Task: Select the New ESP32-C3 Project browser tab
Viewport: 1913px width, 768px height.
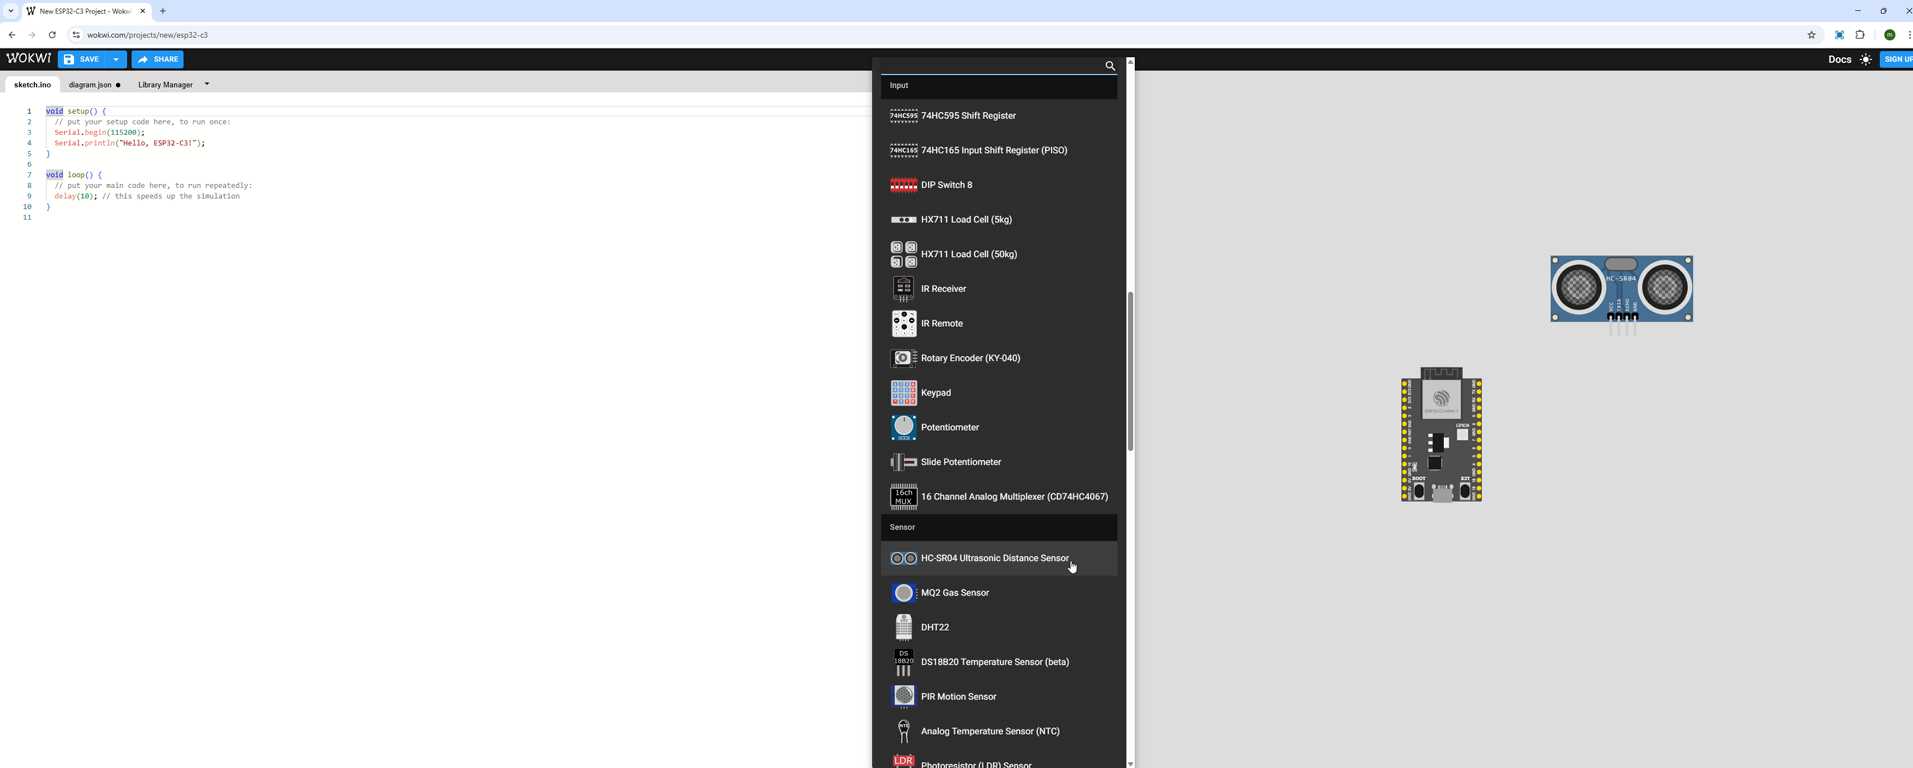Action: 84,11
